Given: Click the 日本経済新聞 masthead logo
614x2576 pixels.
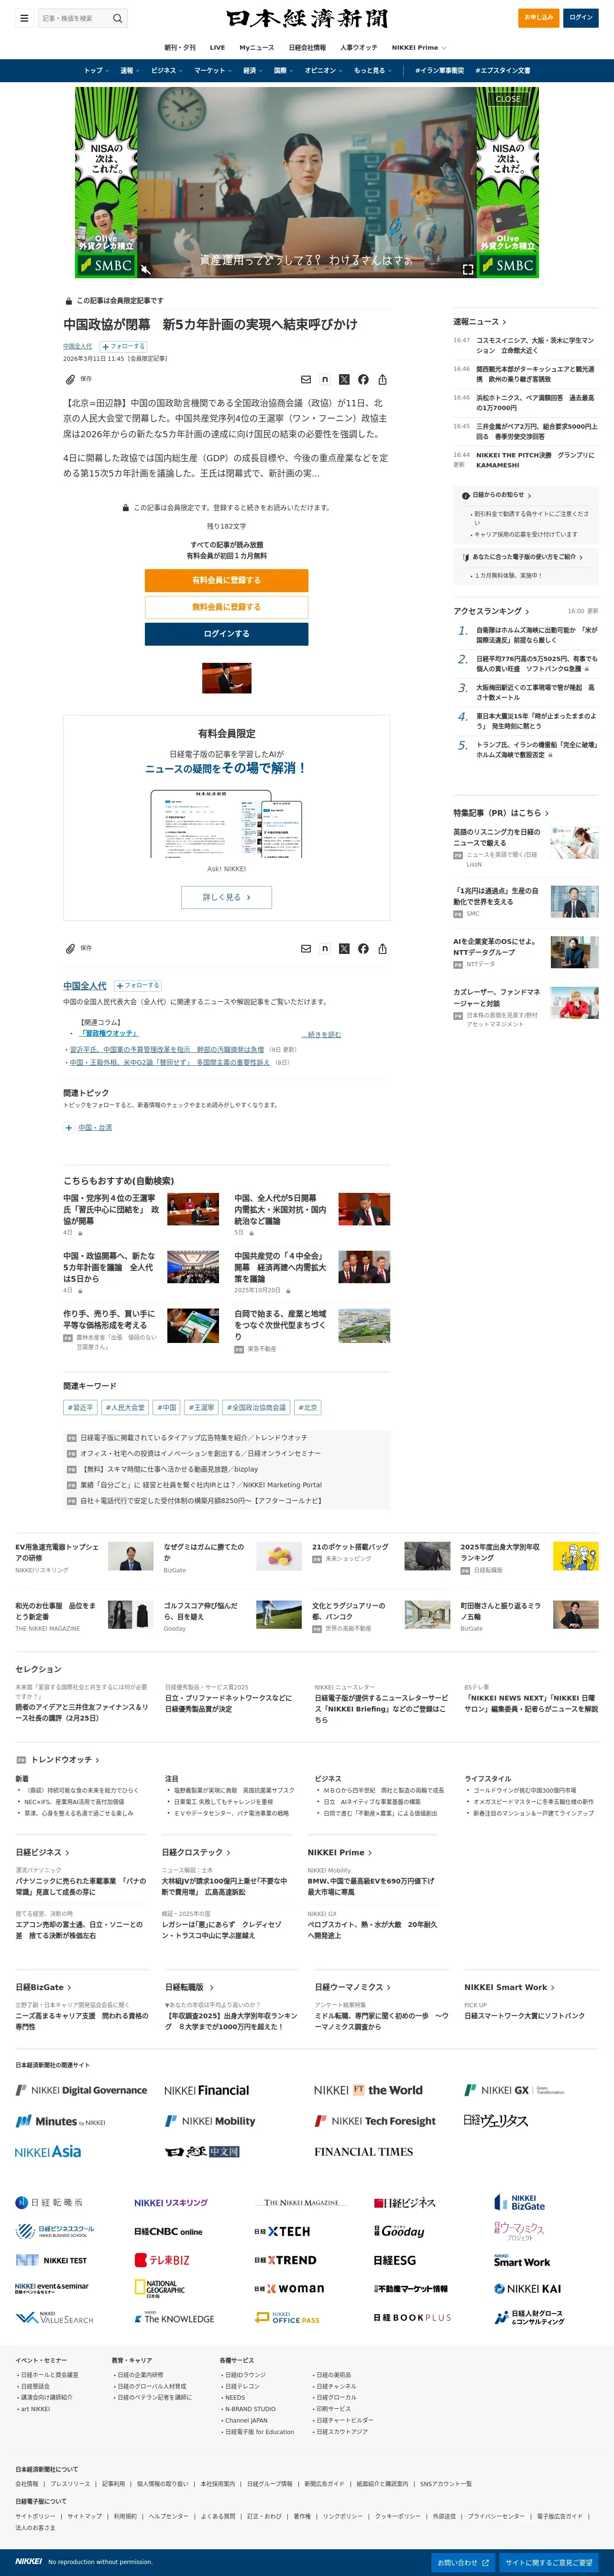Looking at the screenshot, I should tap(307, 18).
